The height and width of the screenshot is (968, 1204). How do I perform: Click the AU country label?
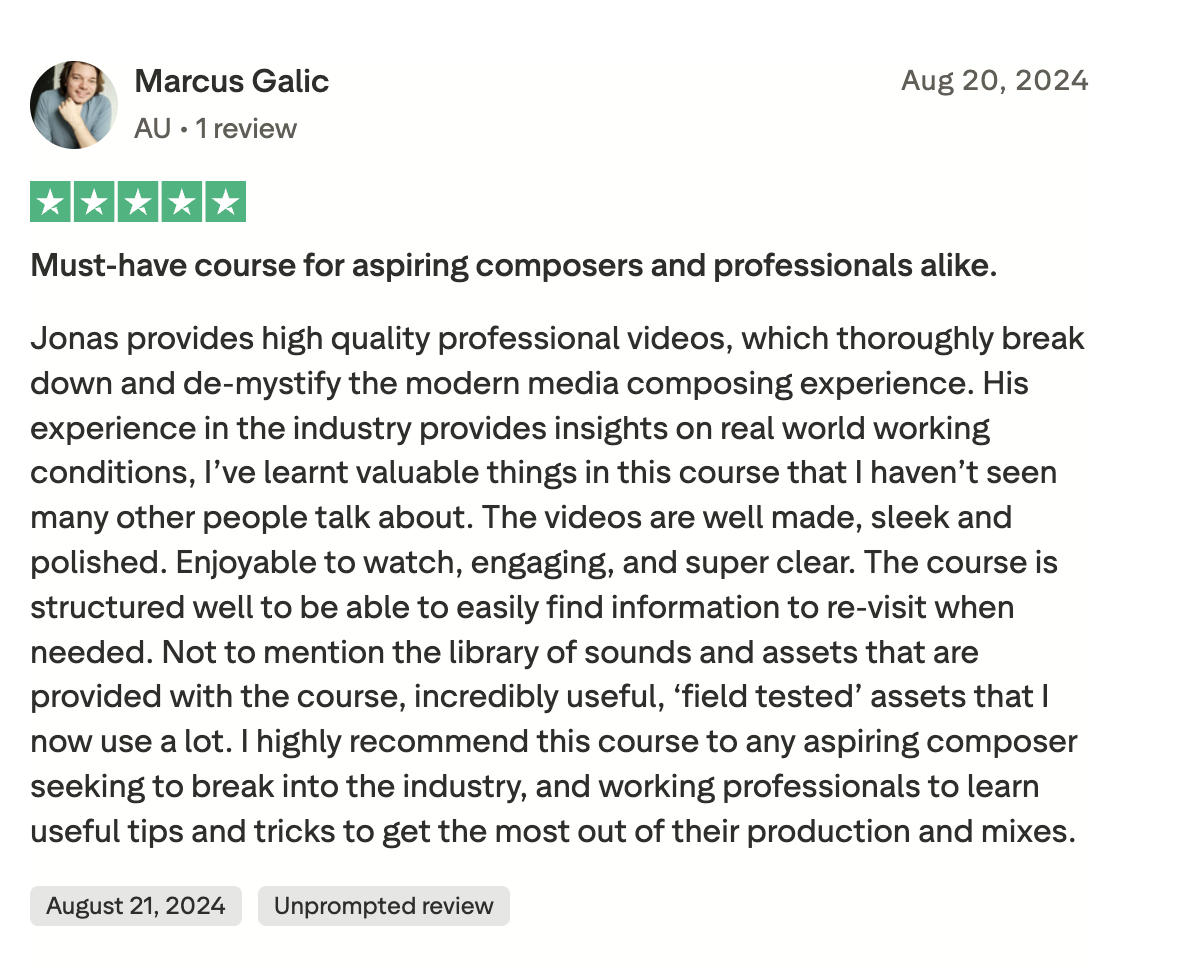pos(152,129)
